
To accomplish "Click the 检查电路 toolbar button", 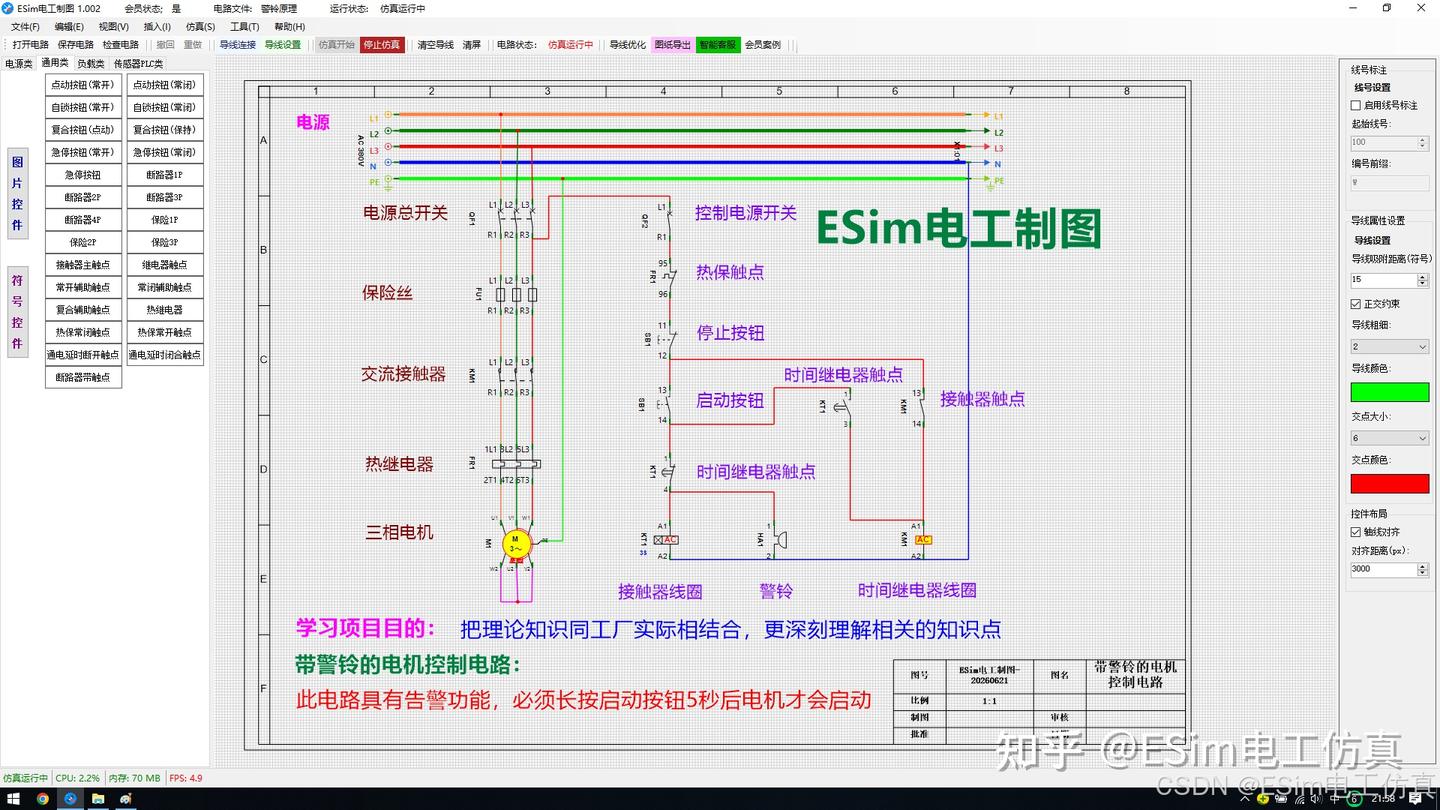I will pyautogui.click(x=120, y=45).
